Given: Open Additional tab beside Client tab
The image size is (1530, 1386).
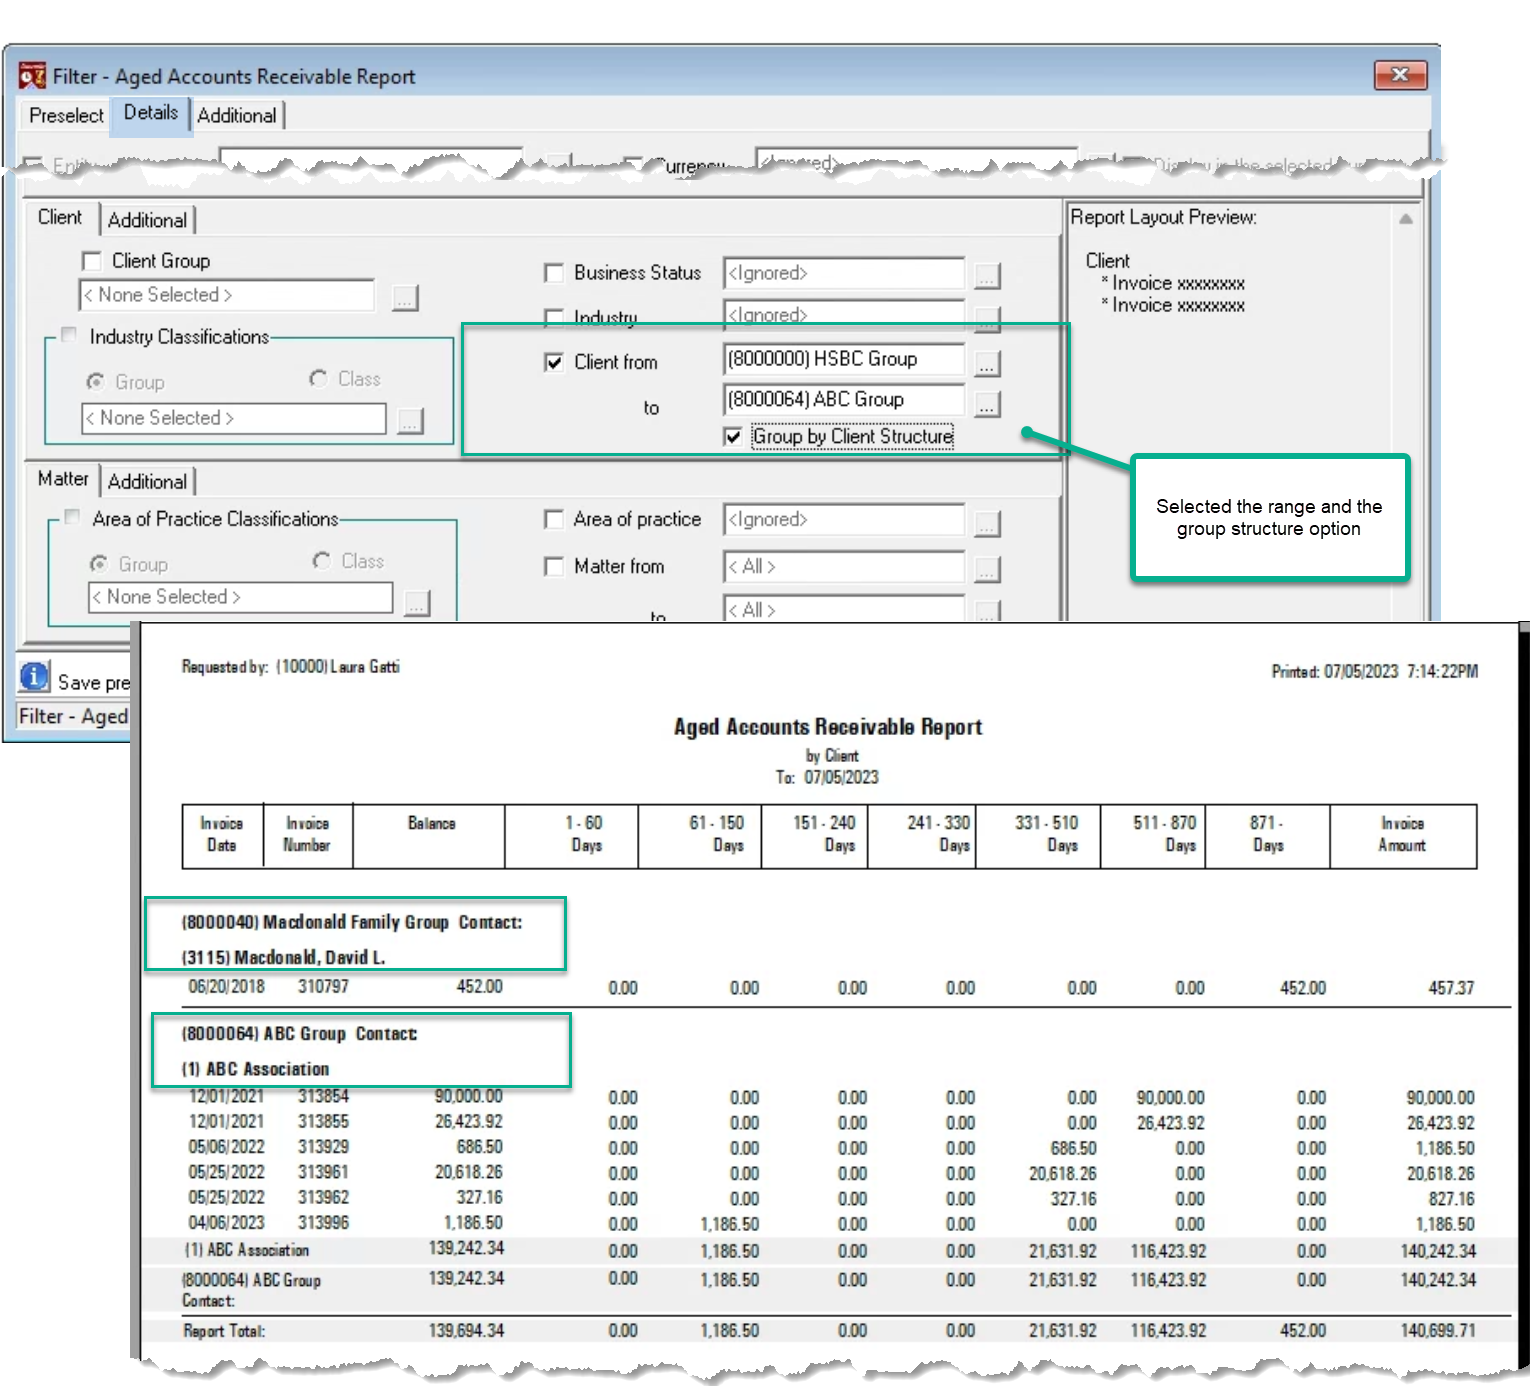Looking at the screenshot, I should [x=148, y=220].
